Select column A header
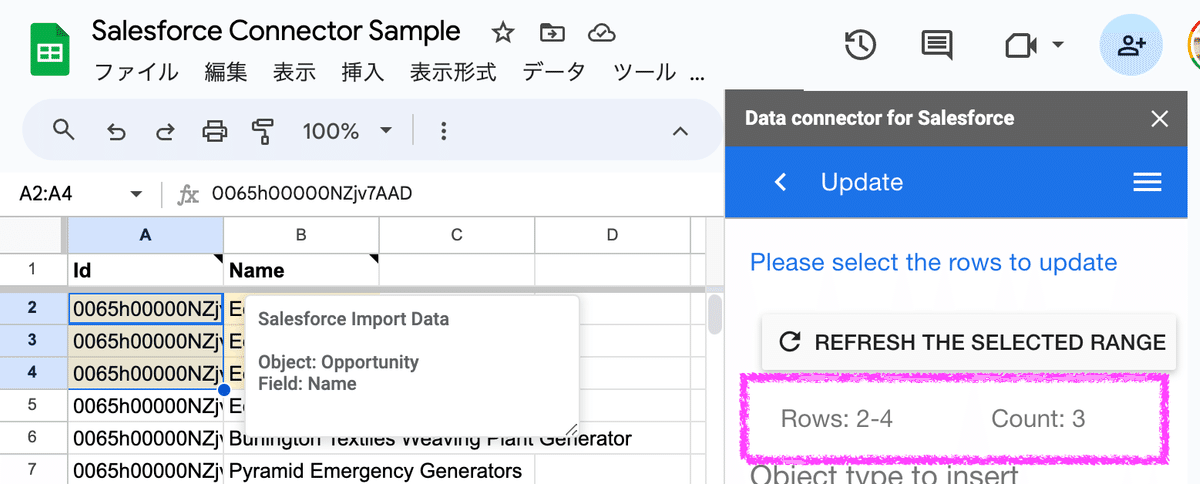 point(146,235)
